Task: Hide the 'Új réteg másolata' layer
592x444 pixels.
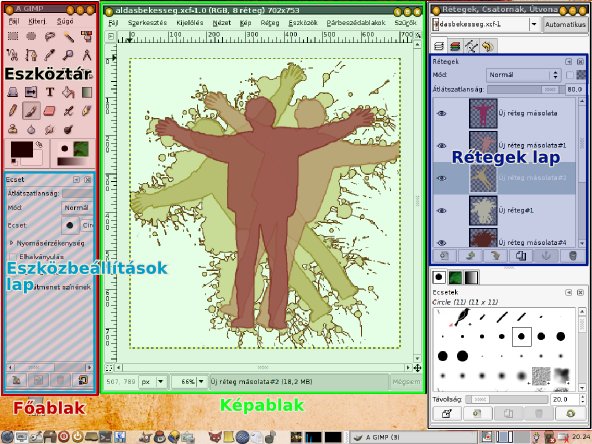Action: (441, 113)
